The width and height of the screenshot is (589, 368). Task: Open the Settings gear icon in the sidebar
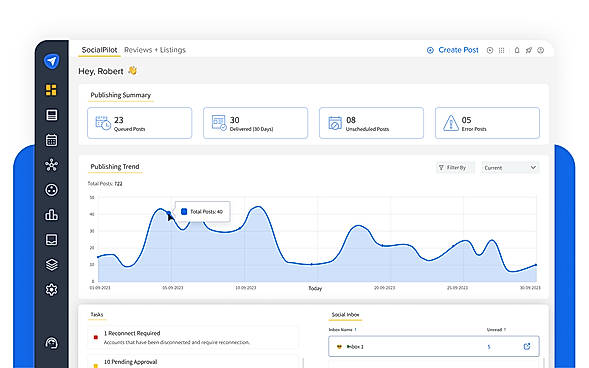click(x=51, y=290)
